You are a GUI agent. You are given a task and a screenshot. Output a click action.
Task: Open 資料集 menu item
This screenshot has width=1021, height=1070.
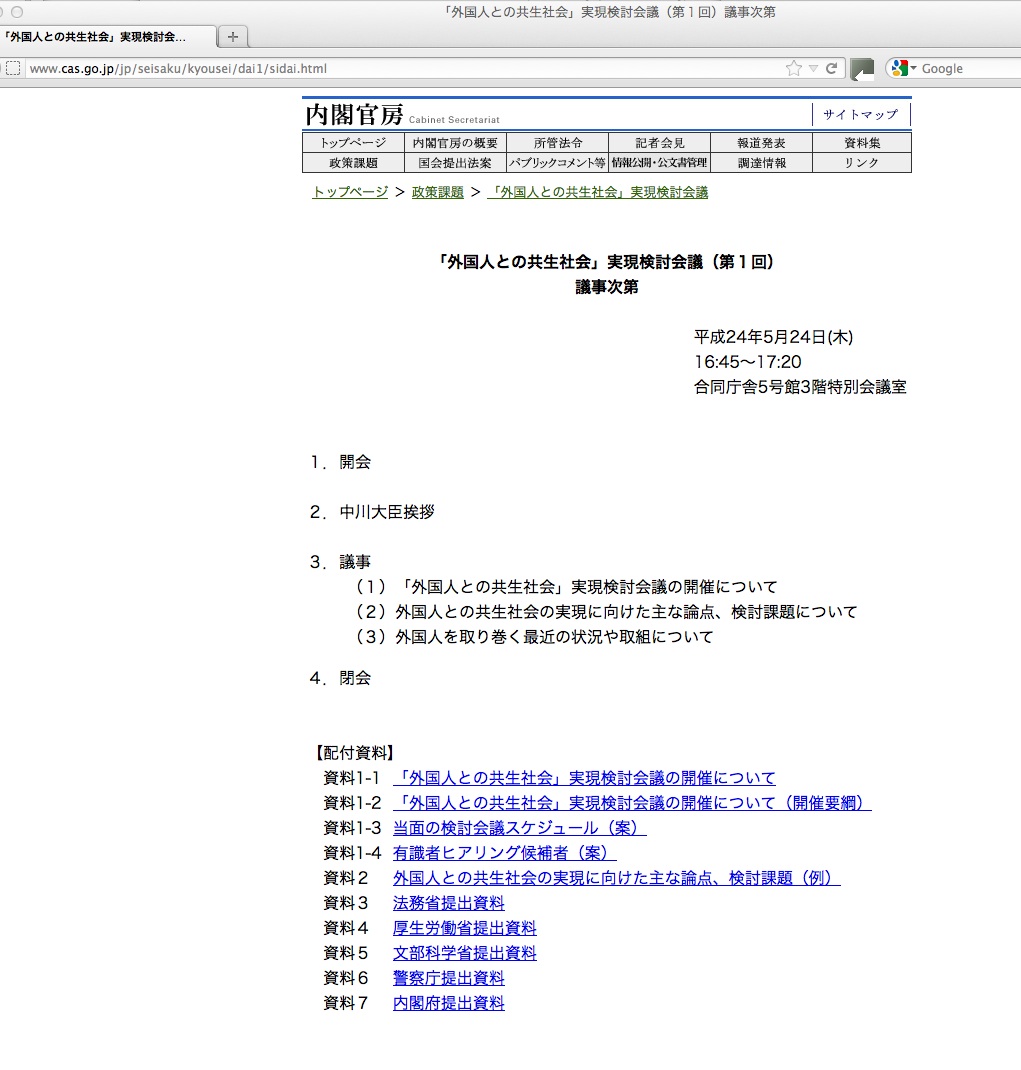pos(862,143)
